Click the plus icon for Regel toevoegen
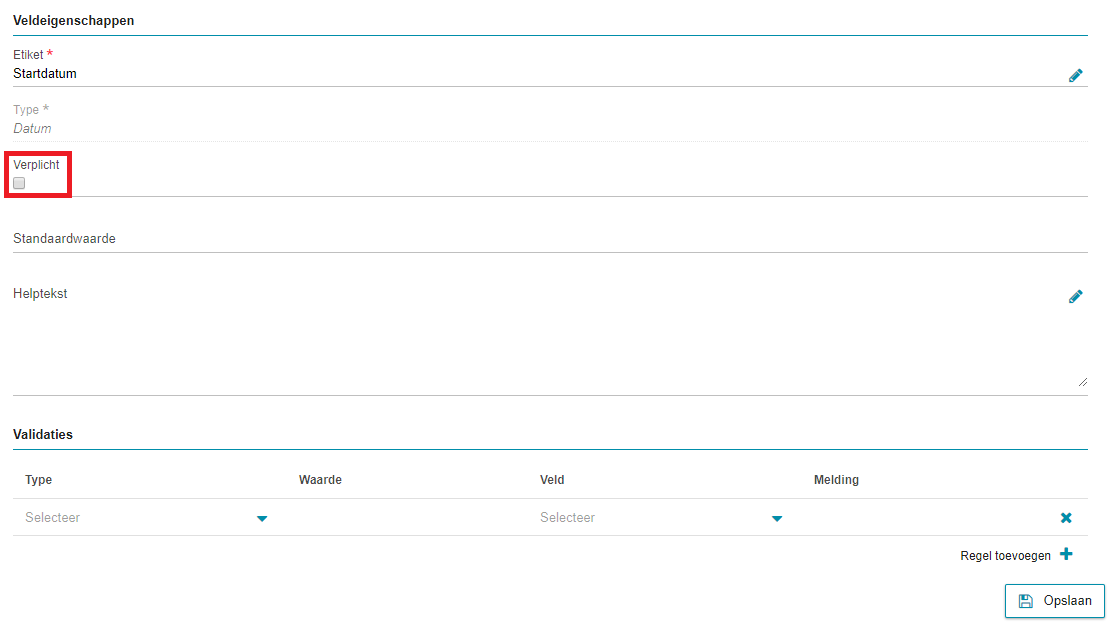1112x632 pixels. point(1066,554)
